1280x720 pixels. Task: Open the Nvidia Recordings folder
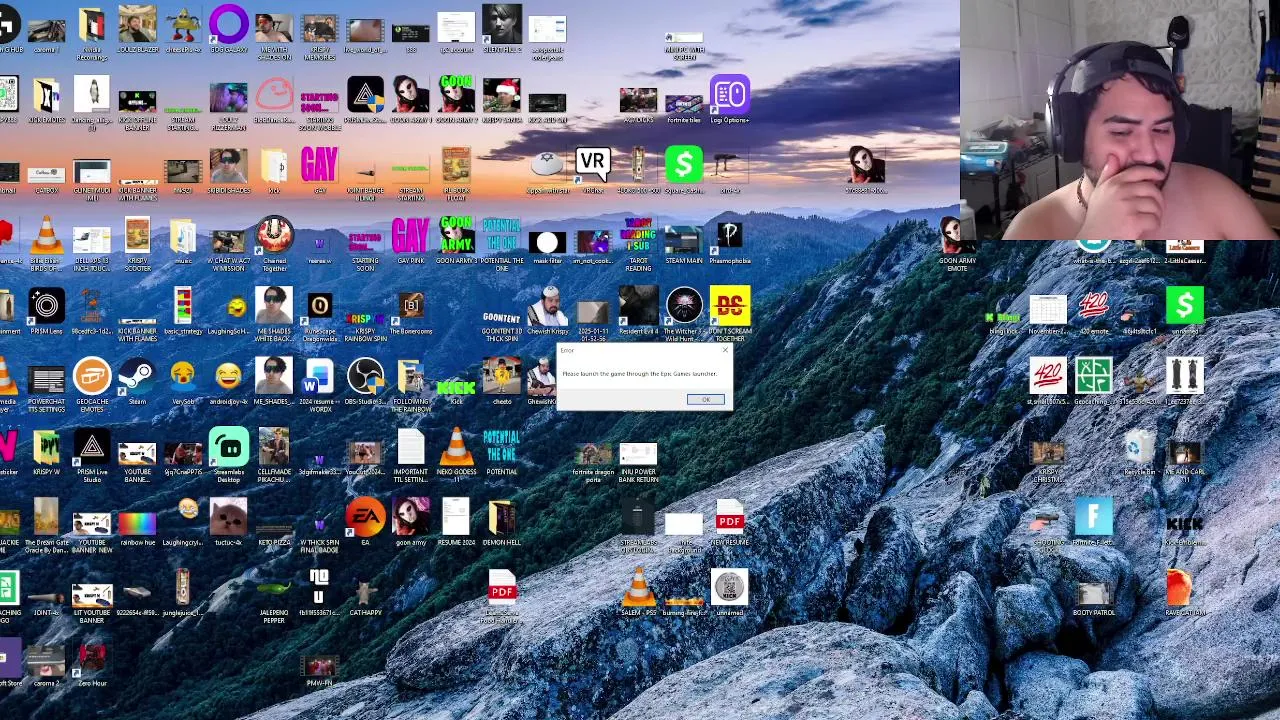tap(91, 33)
